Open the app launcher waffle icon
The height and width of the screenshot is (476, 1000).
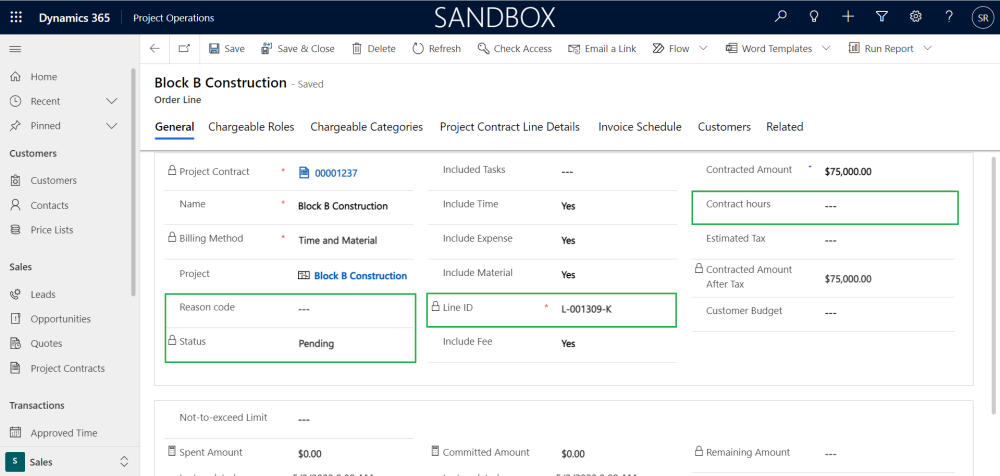coord(16,18)
